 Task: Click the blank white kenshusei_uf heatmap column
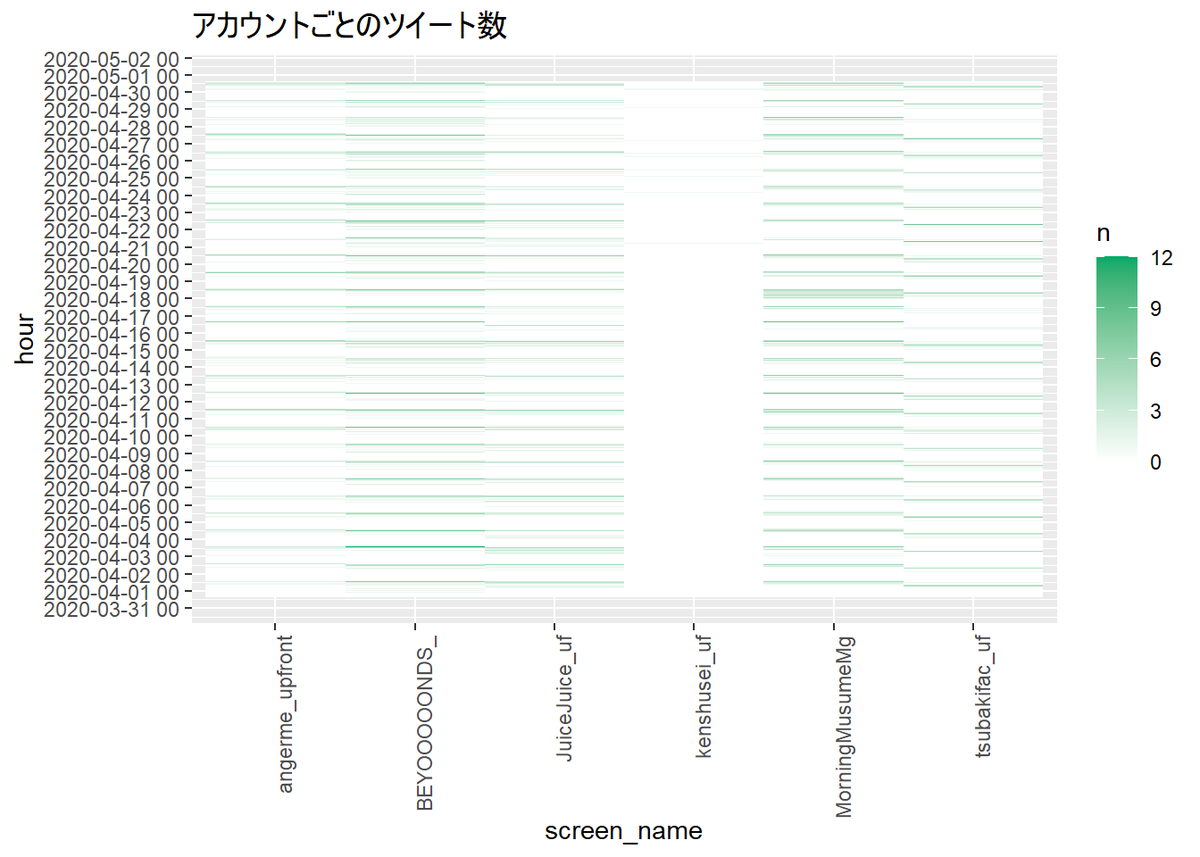click(x=693, y=340)
